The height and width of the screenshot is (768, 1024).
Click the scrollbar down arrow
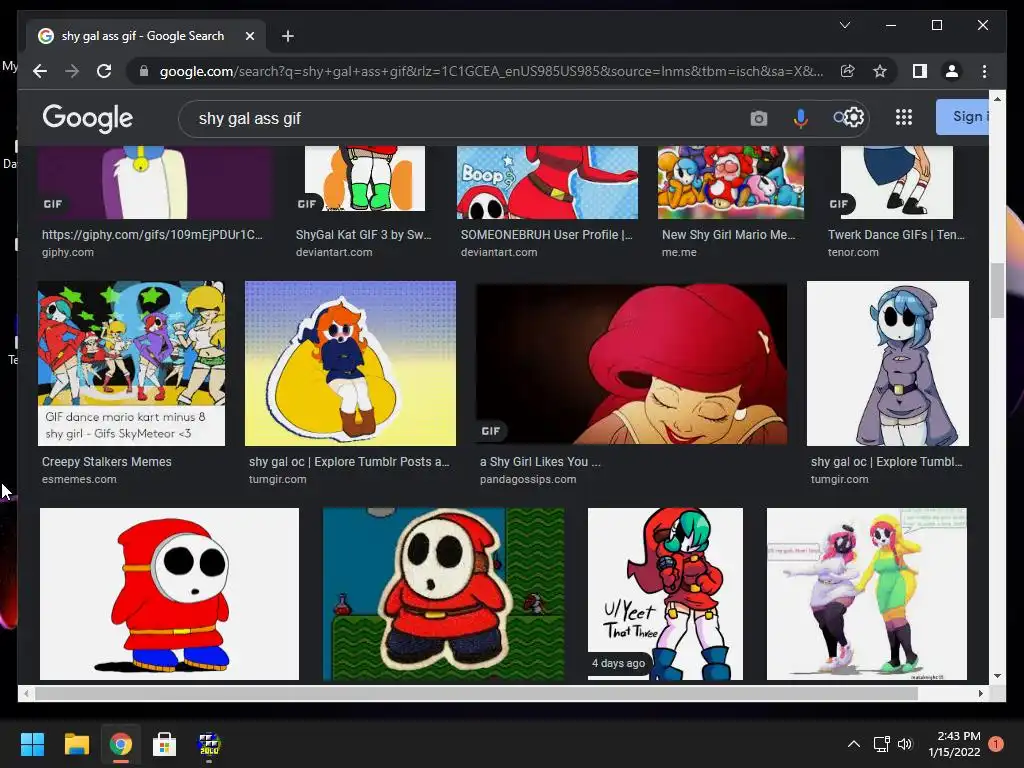click(997, 676)
